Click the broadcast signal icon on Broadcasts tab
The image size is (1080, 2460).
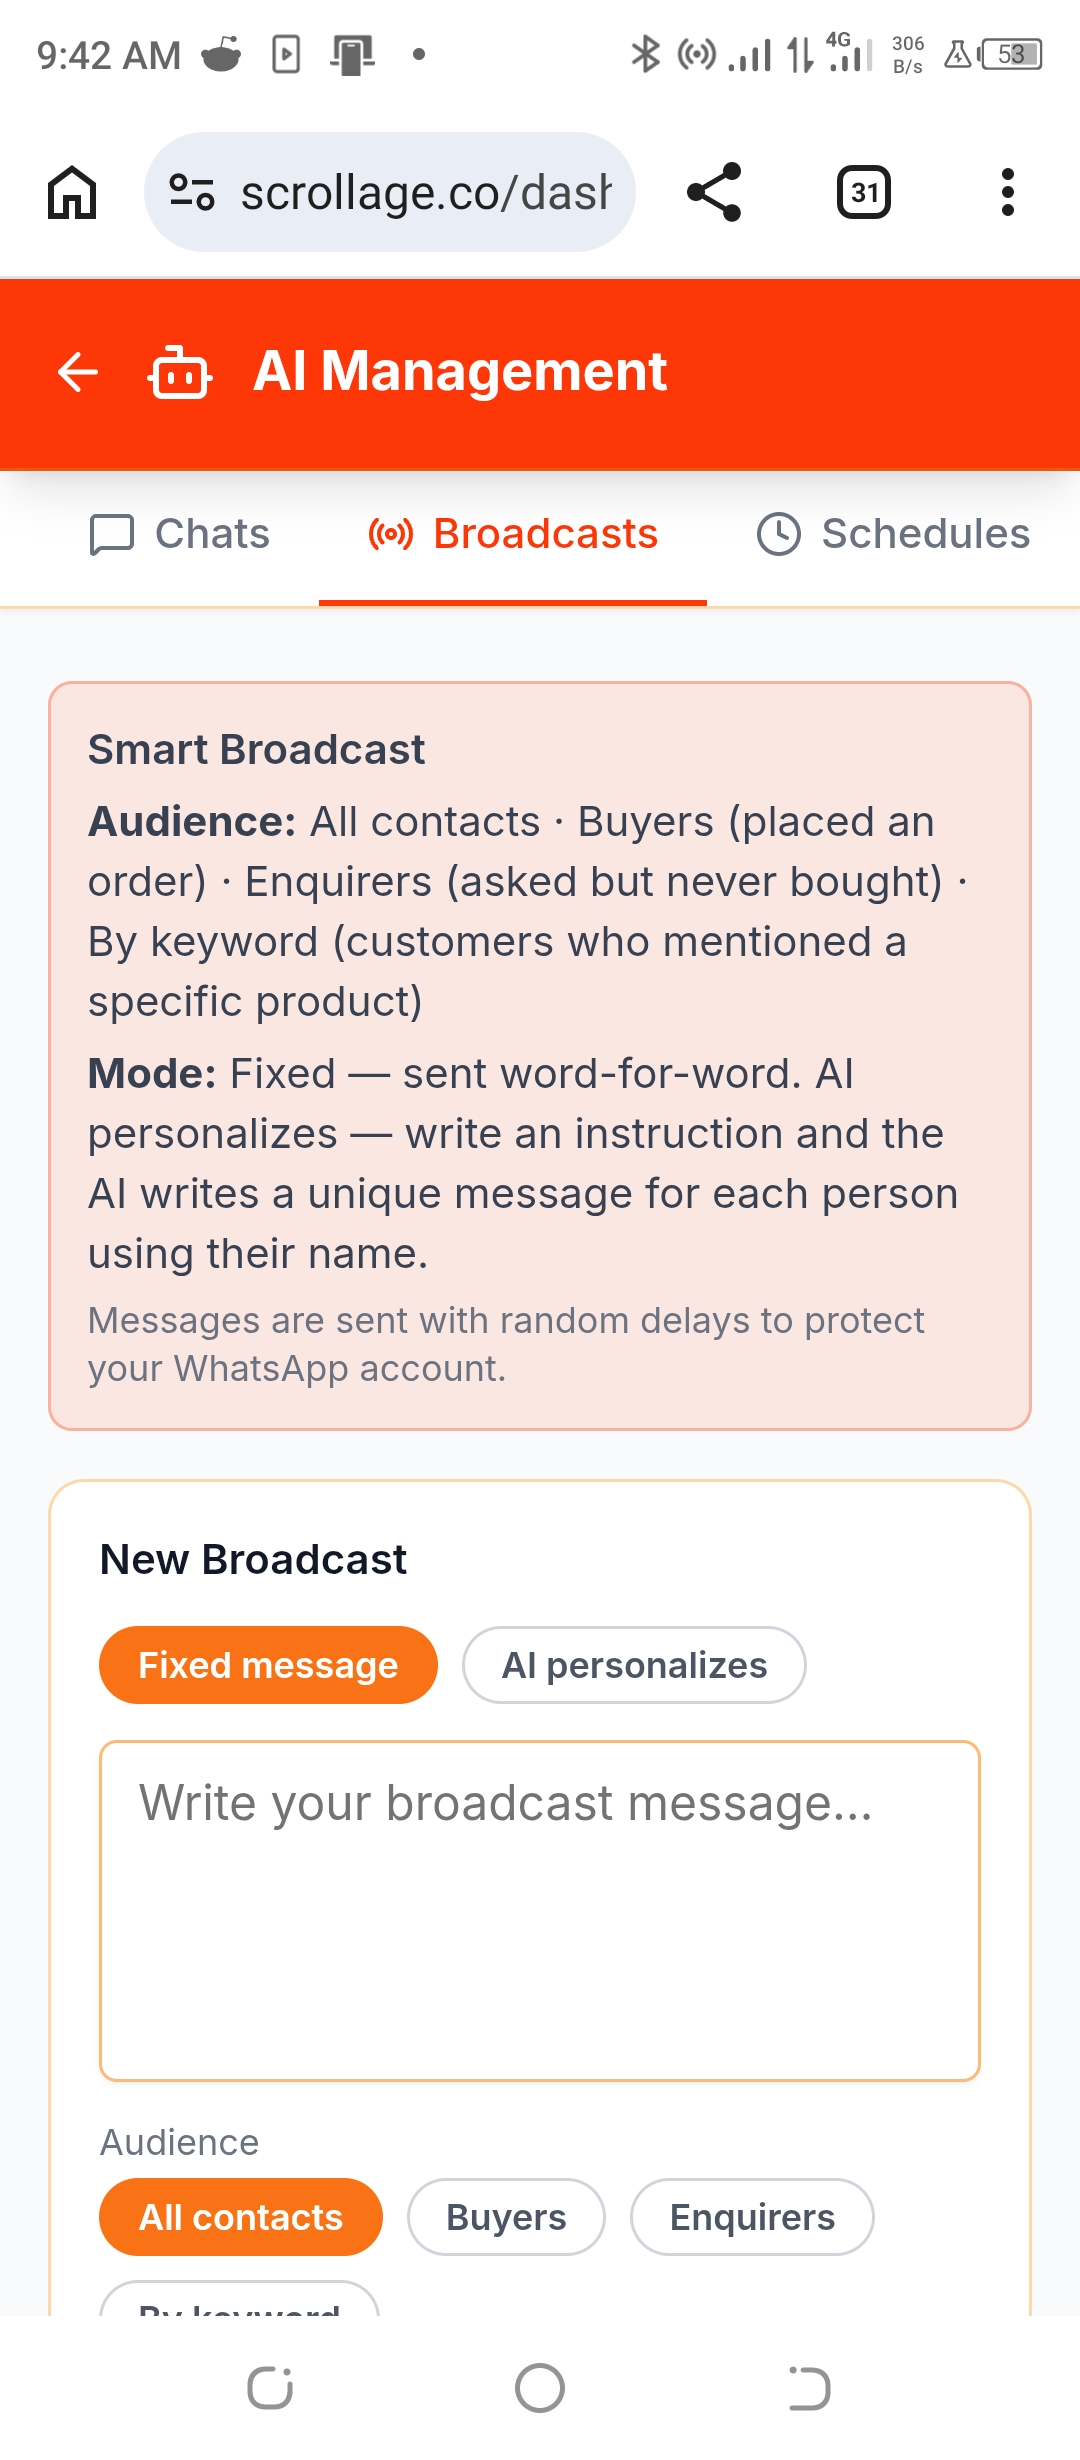390,533
